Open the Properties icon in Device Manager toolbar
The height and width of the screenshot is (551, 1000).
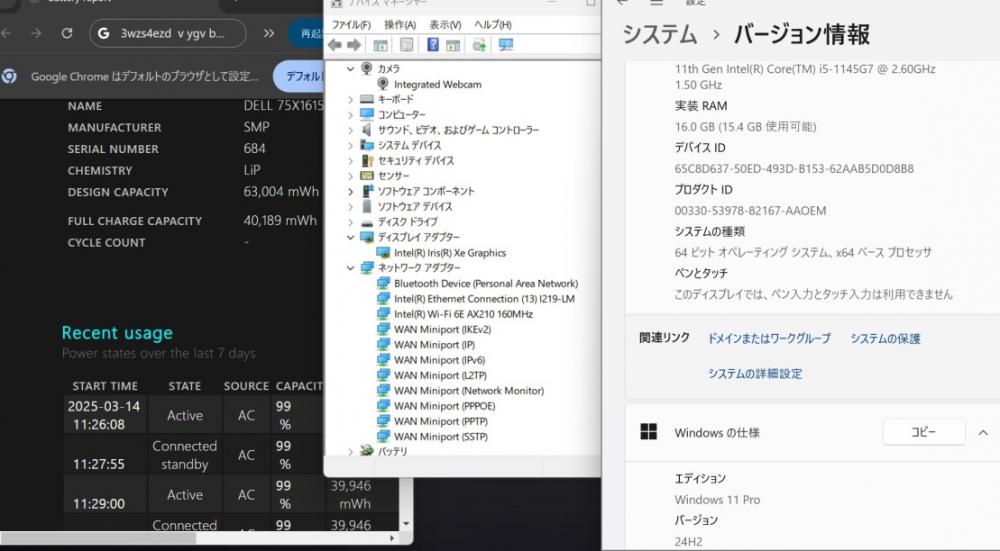pyautogui.click(x=406, y=45)
